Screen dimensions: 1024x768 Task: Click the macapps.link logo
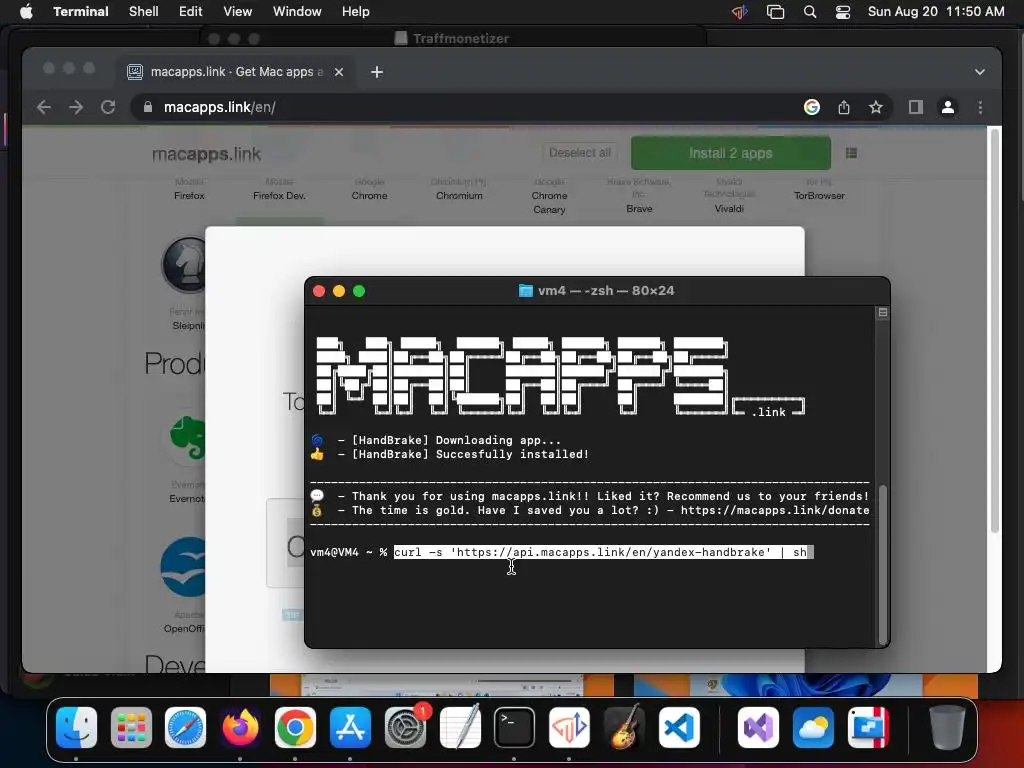[206, 154]
